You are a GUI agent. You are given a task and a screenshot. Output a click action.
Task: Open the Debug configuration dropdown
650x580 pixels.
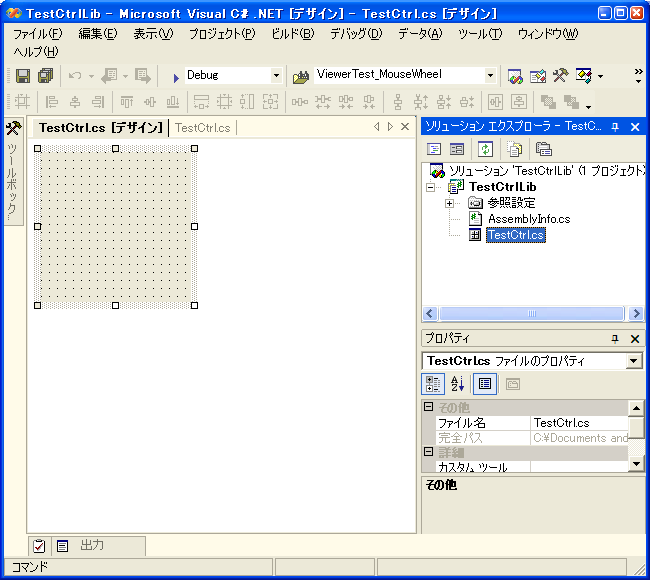276,75
